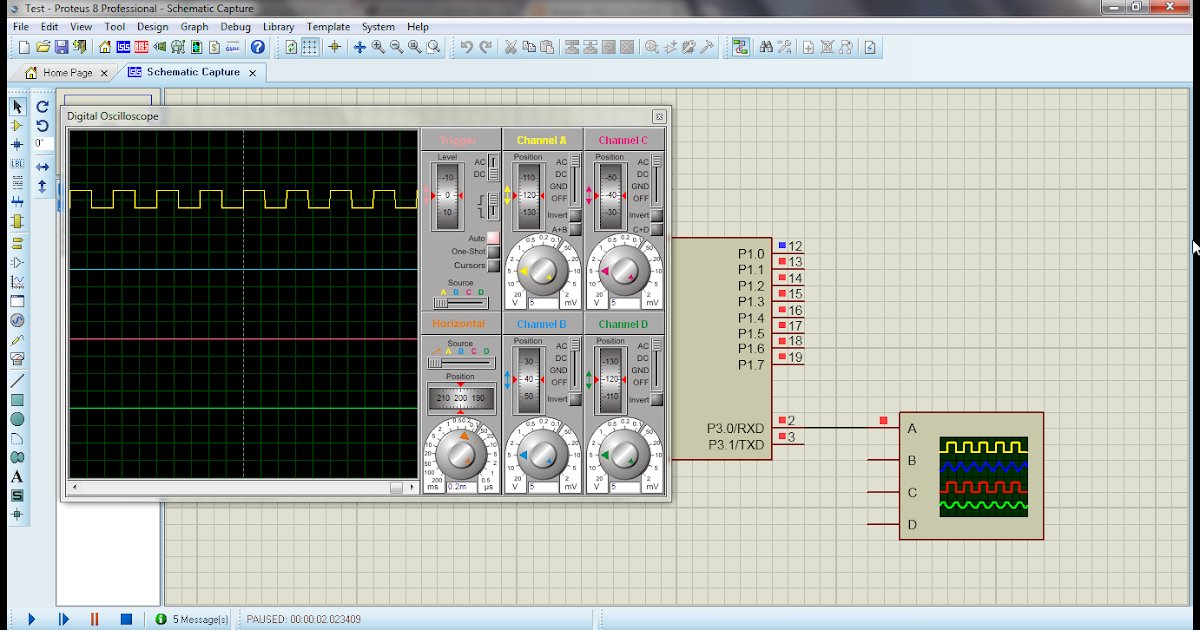This screenshot has height=630, width=1200.
Task: Select the 2D graphics Text tool
Action: (15, 477)
